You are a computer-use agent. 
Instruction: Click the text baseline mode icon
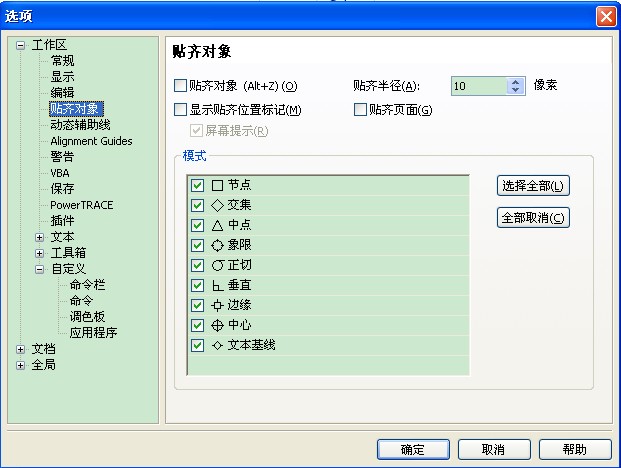217,345
